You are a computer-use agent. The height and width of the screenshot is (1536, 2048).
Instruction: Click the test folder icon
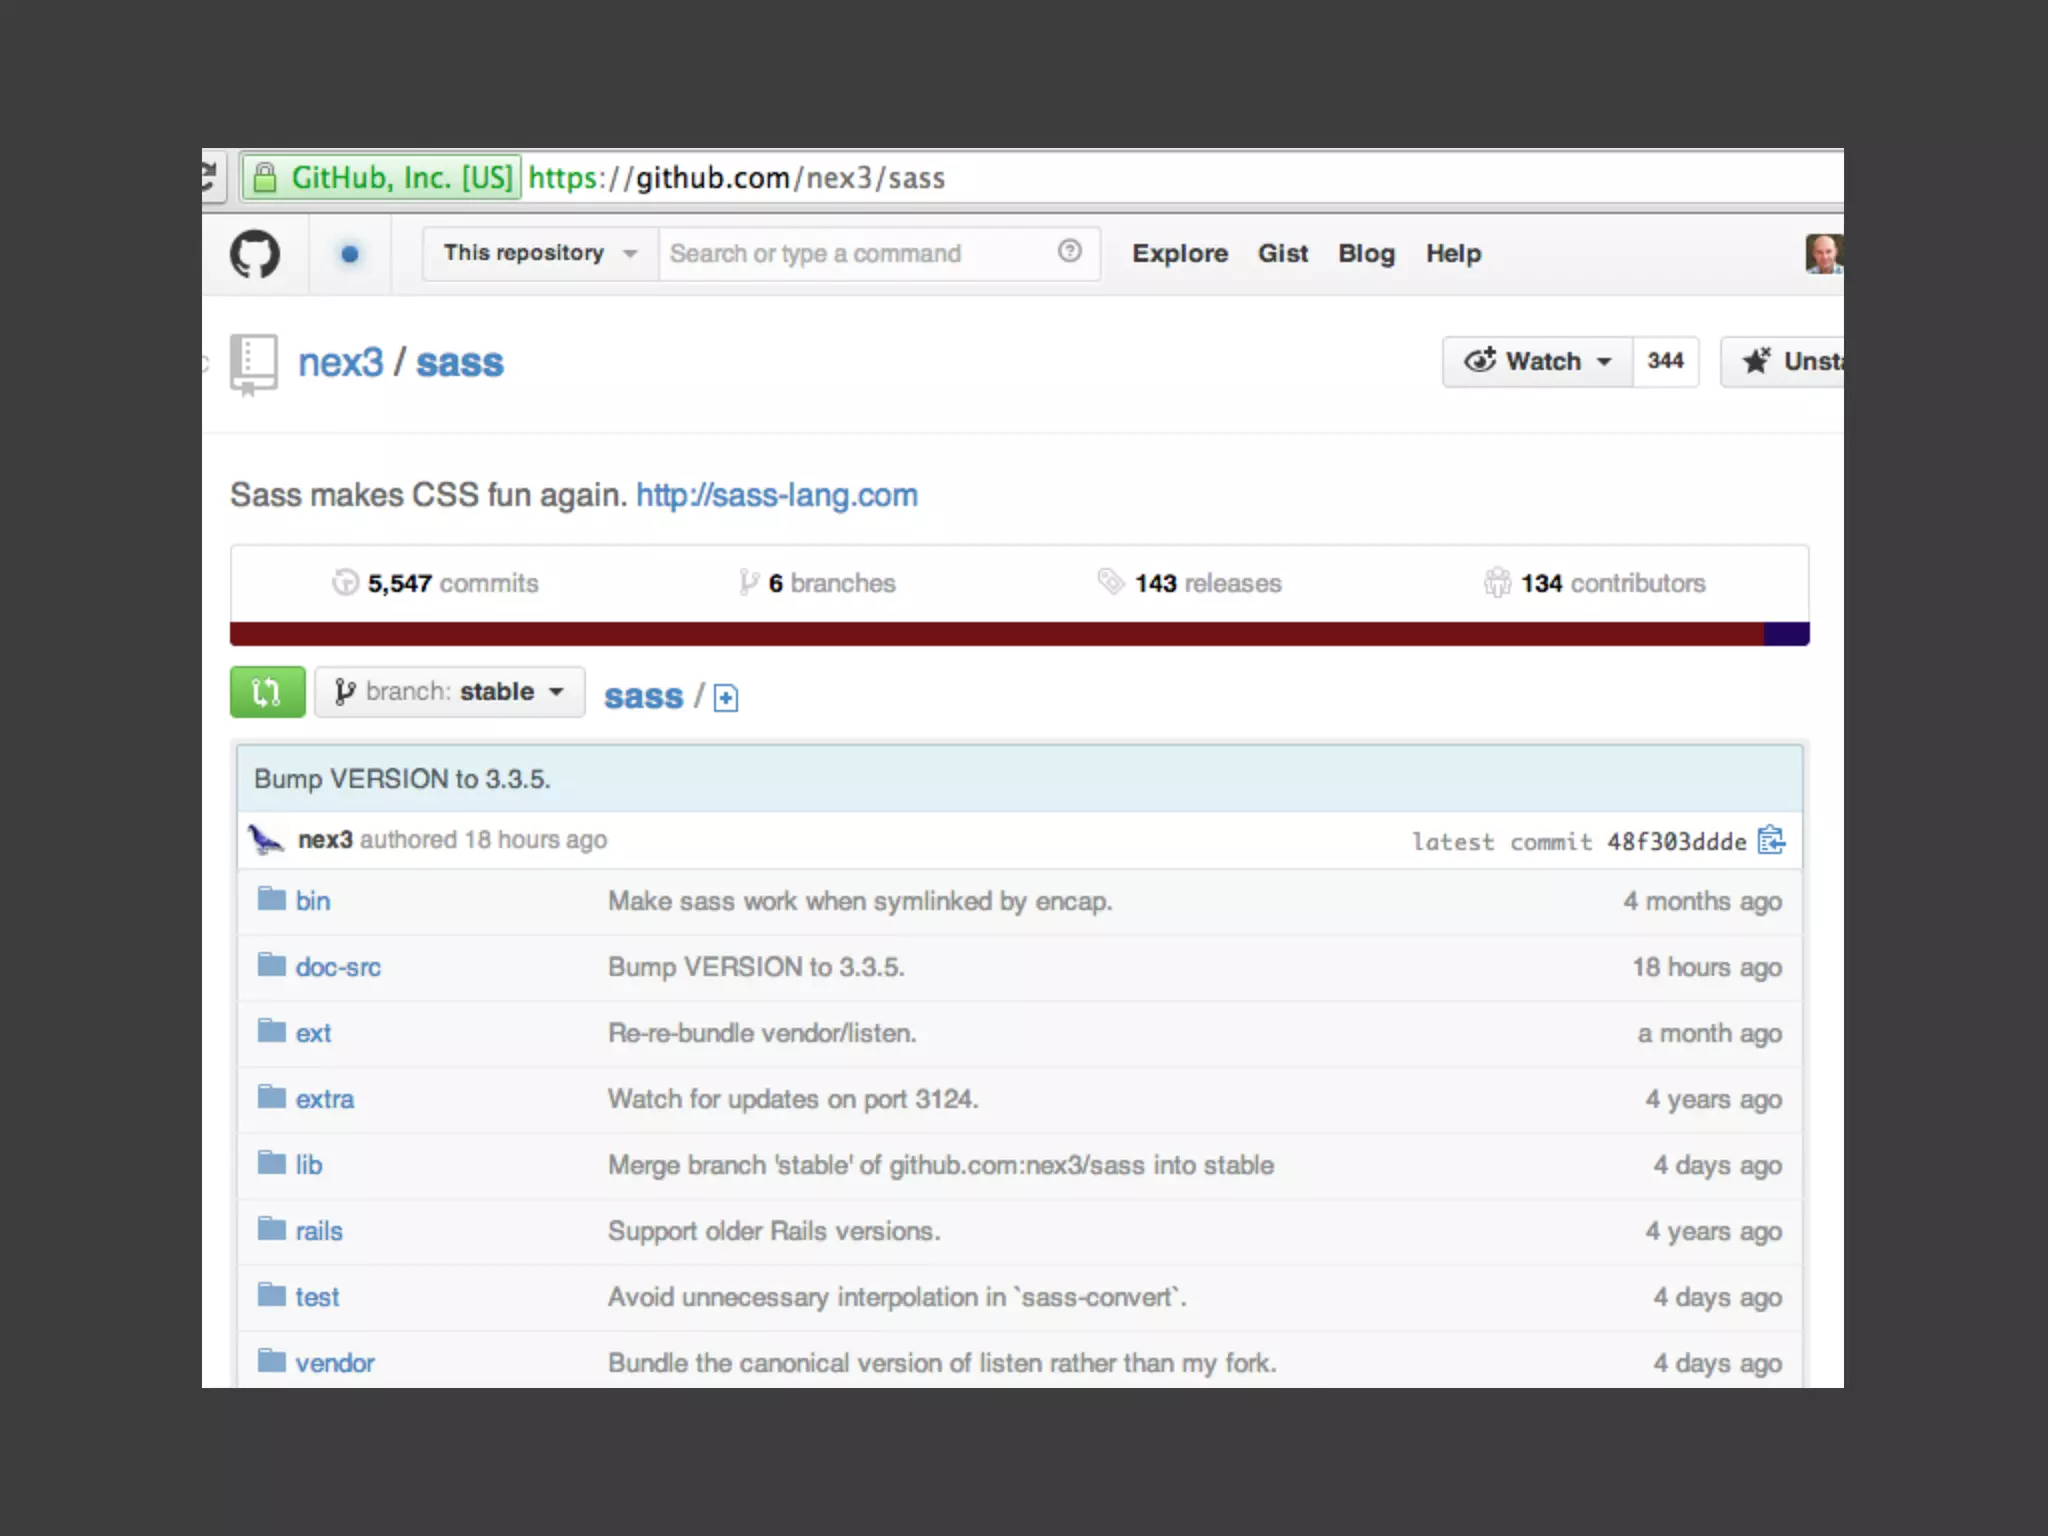(271, 1294)
